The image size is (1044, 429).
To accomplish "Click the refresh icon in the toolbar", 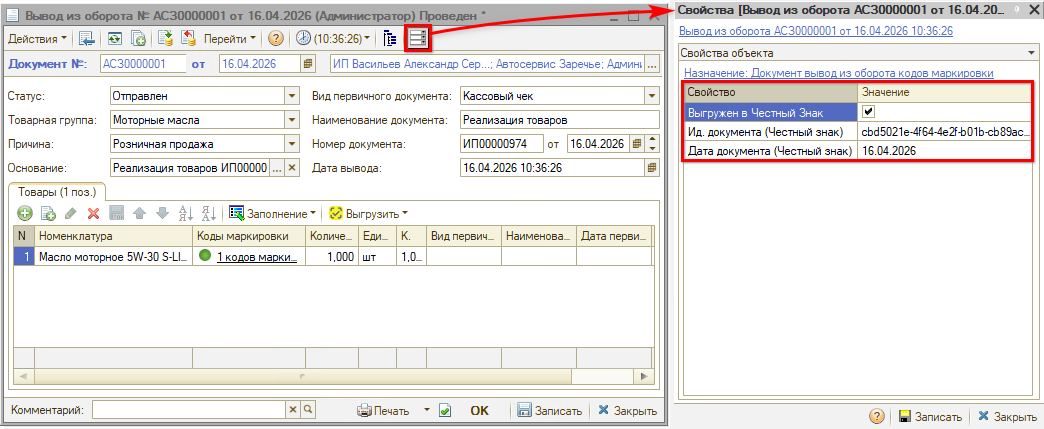I will (x=116, y=38).
